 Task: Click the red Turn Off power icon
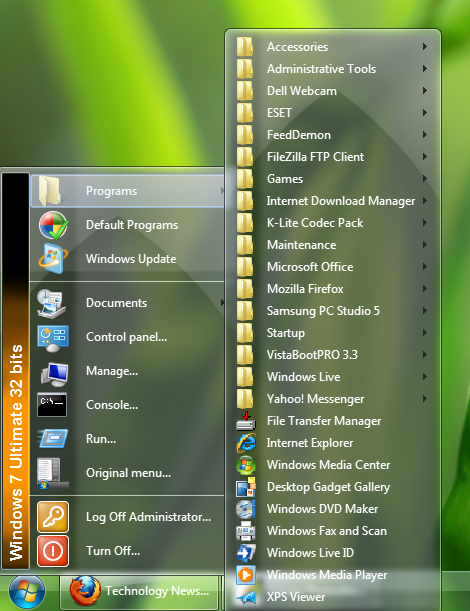(x=53, y=551)
